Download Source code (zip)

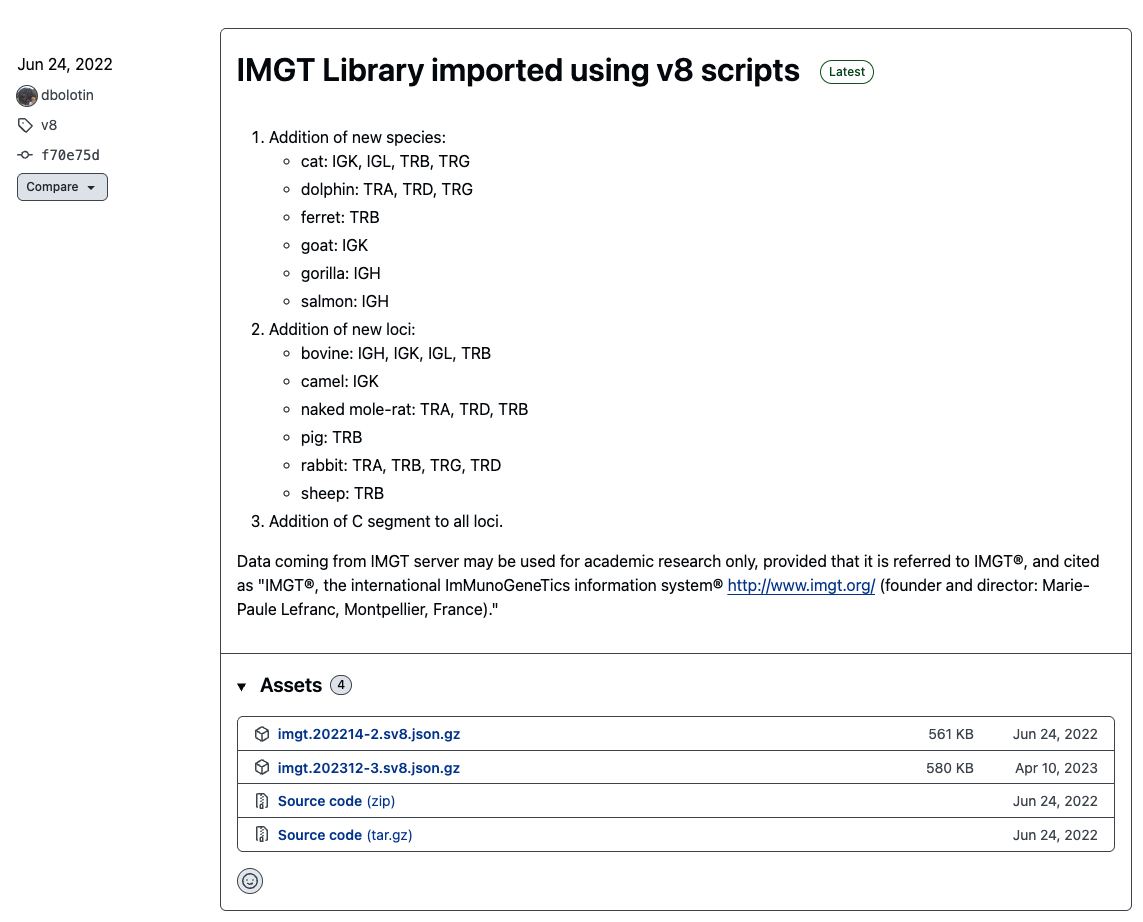tap(336, 801)
